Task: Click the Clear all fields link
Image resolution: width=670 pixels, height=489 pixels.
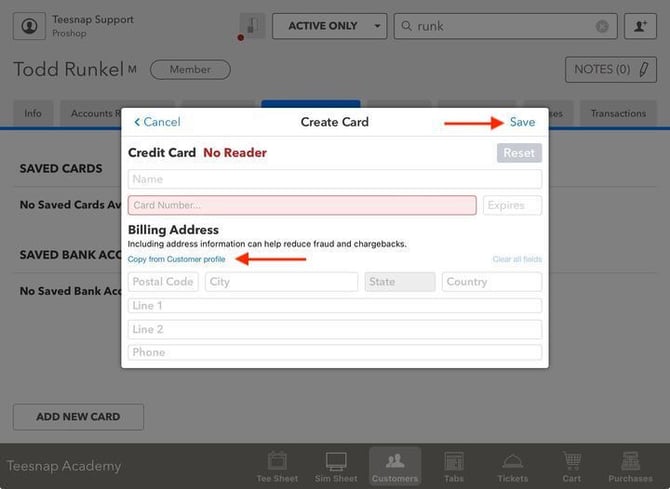Action: click(x=517, y=259)
